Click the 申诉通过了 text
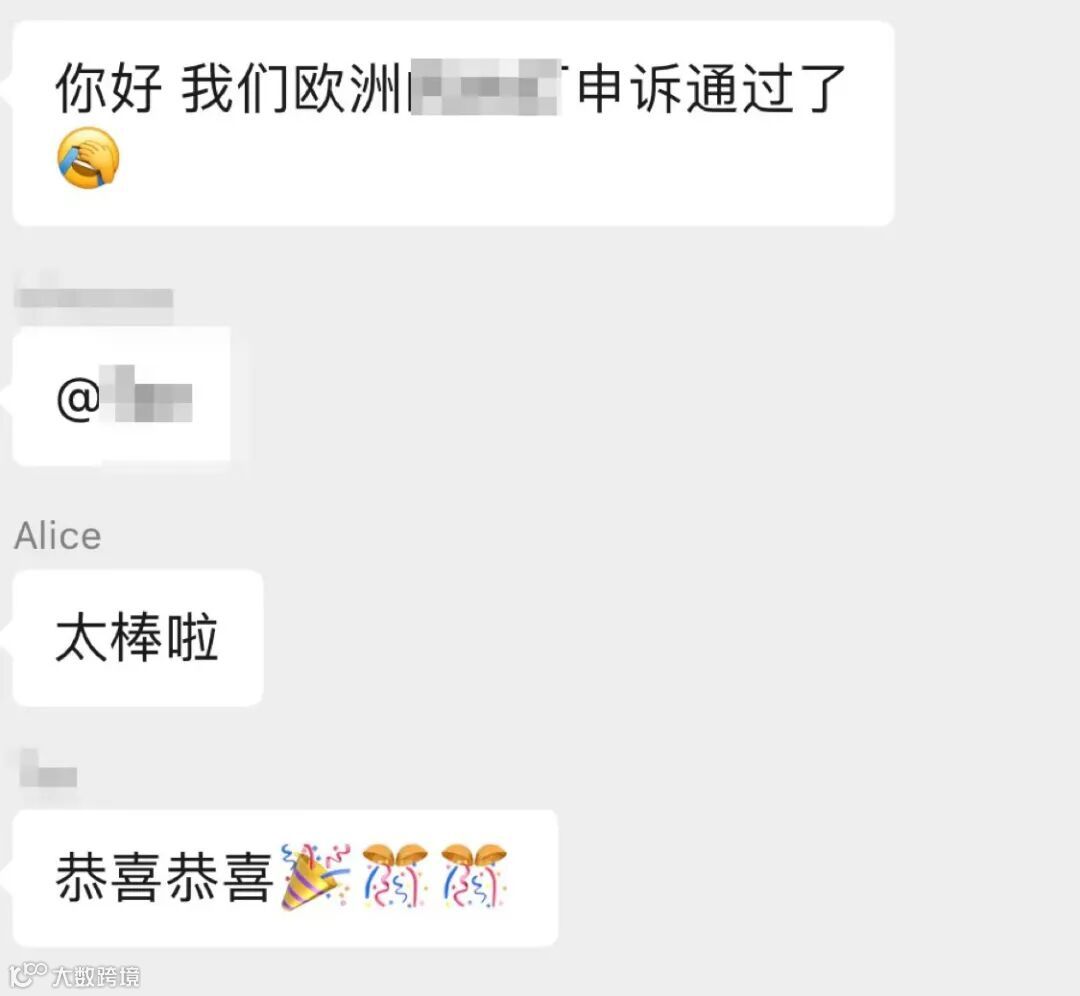This screenshot has height=996, width=1080. point(712,87)
